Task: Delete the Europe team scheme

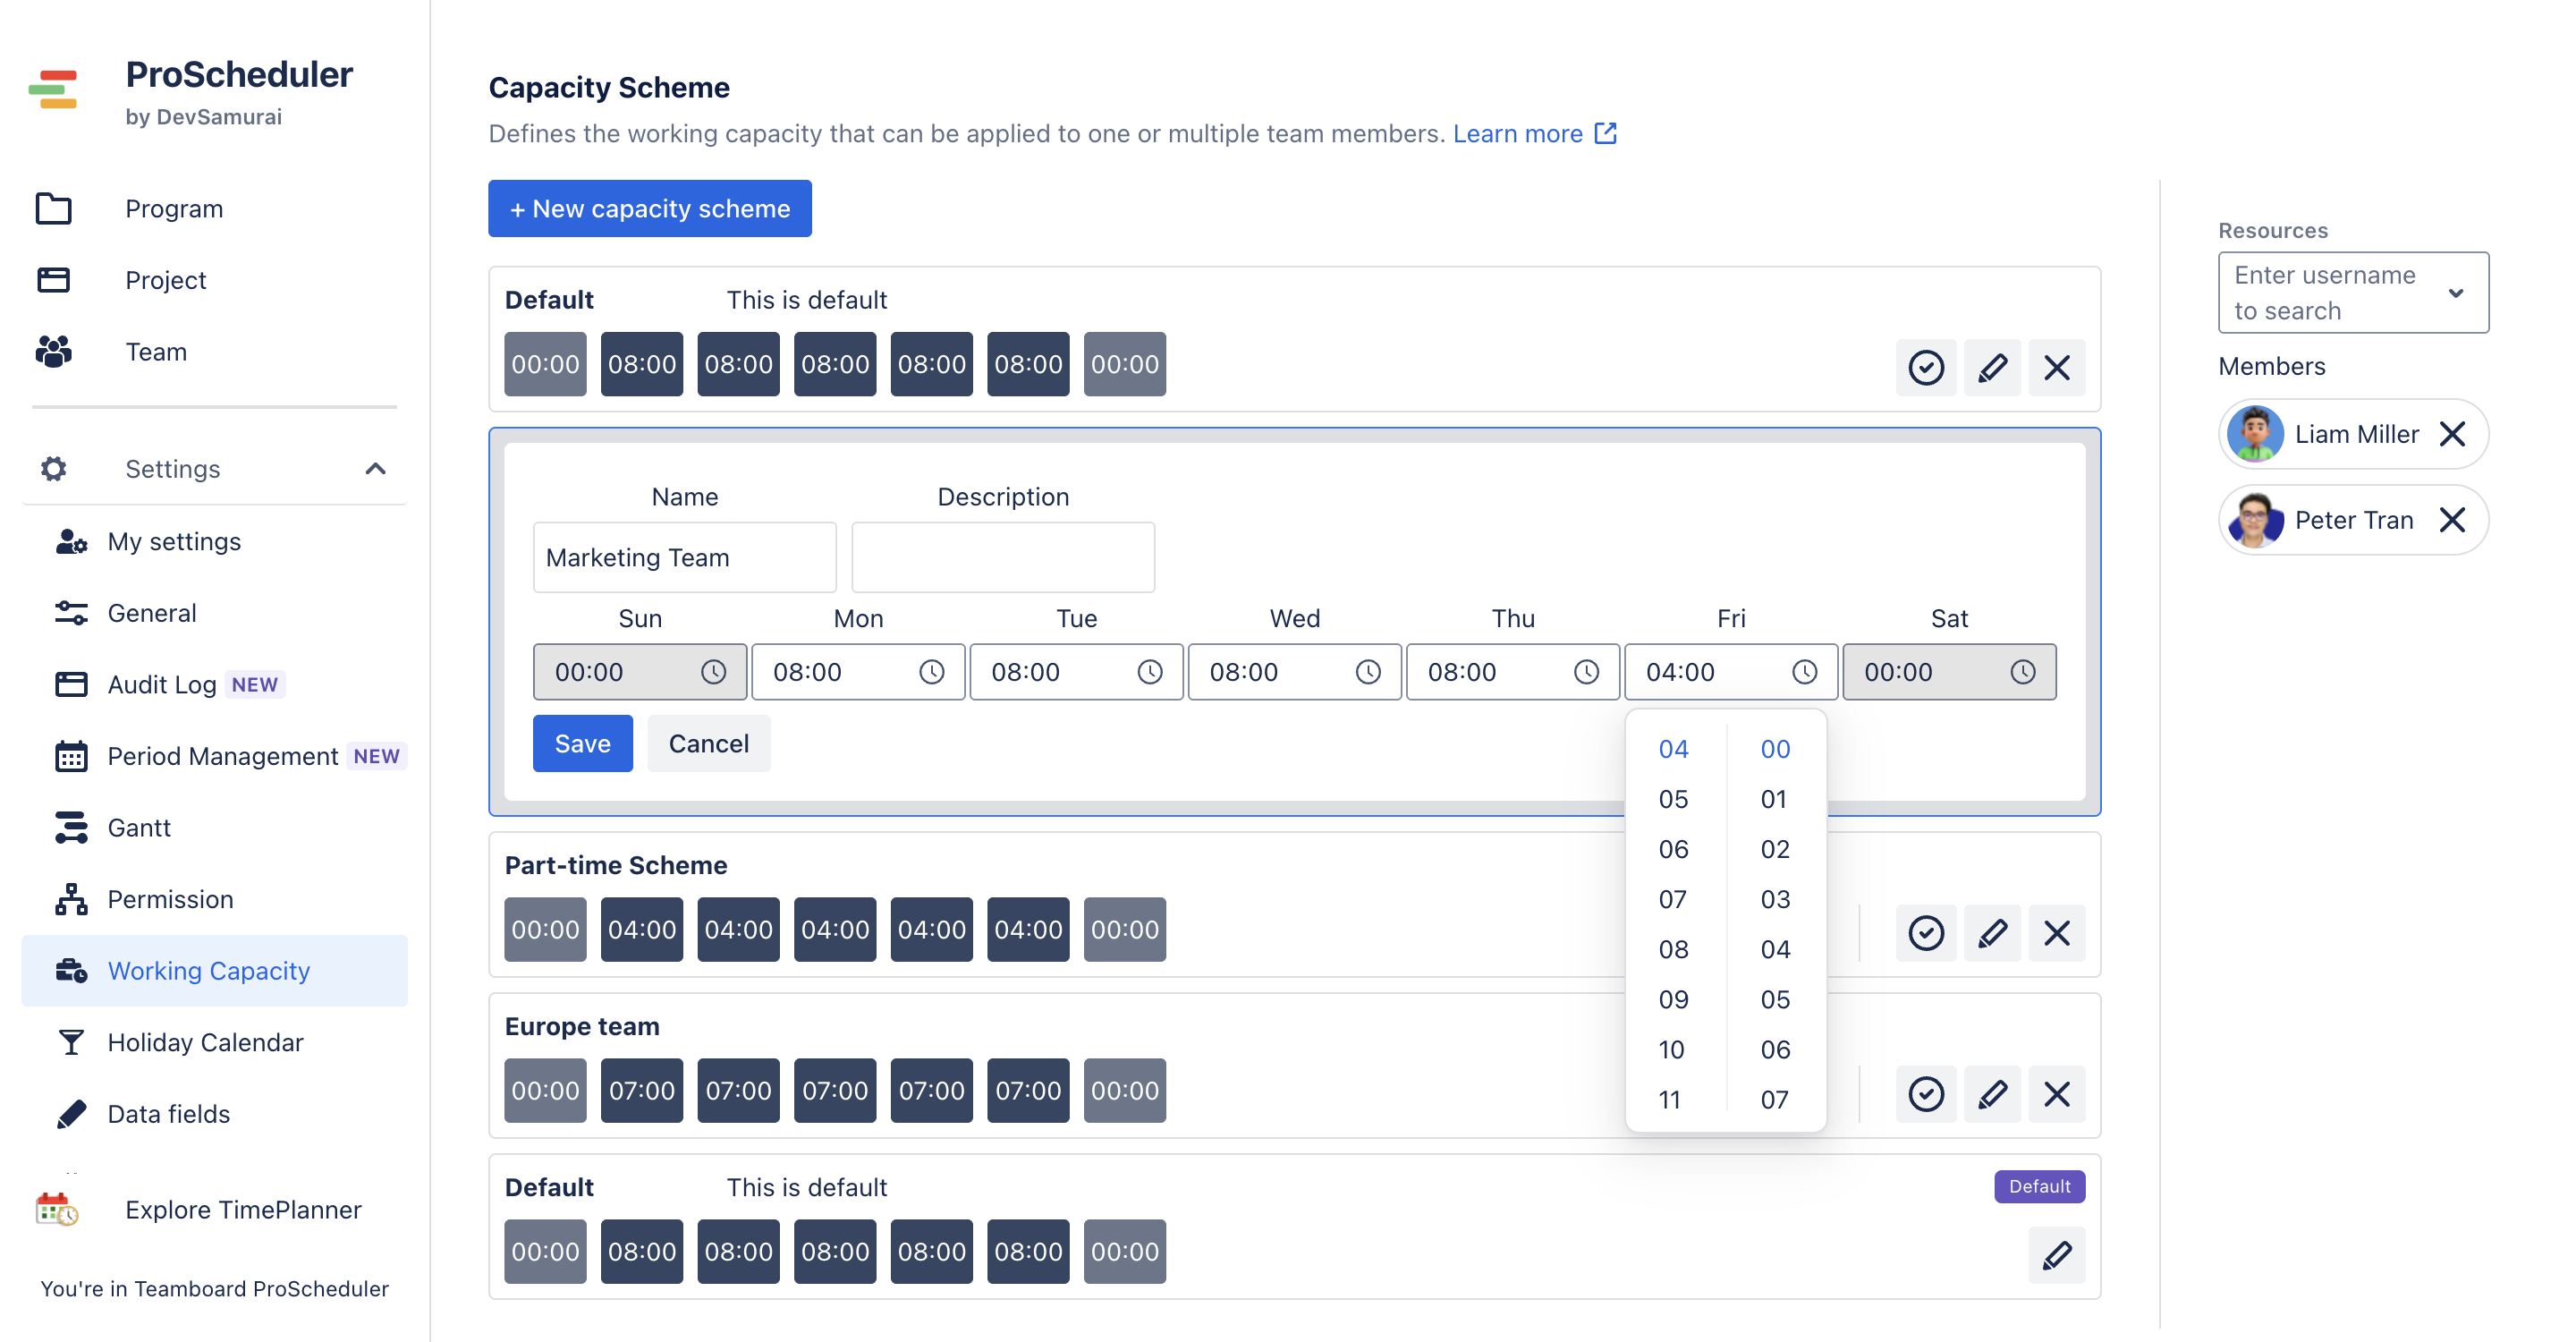Action: coord(2057,1094)
